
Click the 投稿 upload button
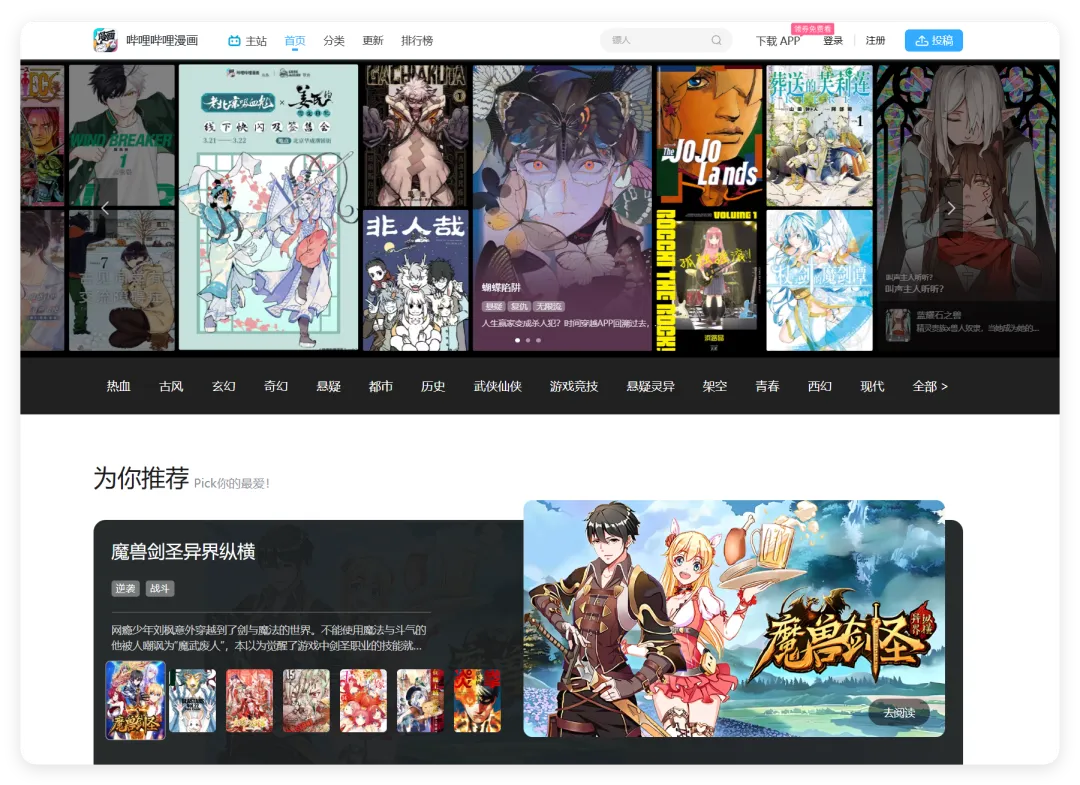[933, 41]
